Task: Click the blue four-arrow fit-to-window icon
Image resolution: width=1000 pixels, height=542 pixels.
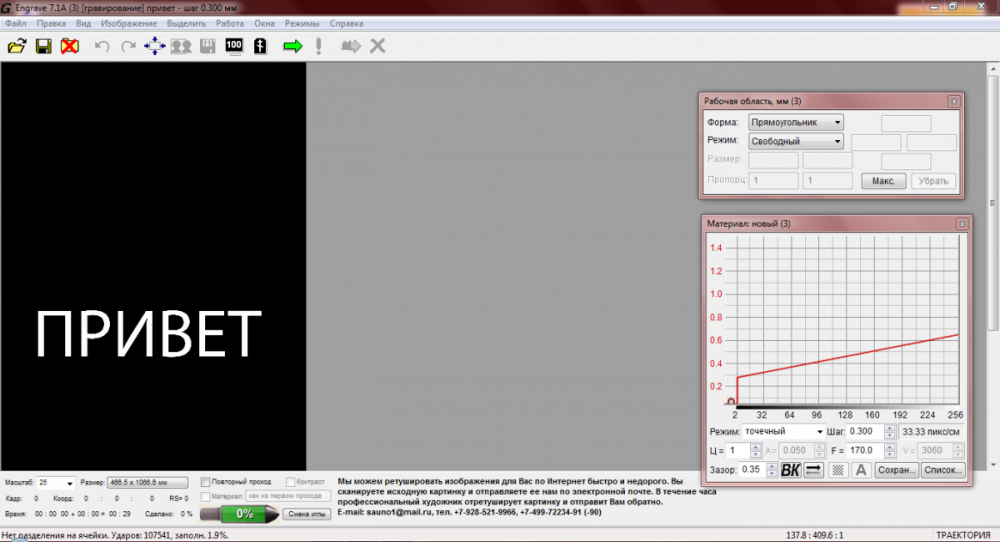Action: click(x=155, y=46)
